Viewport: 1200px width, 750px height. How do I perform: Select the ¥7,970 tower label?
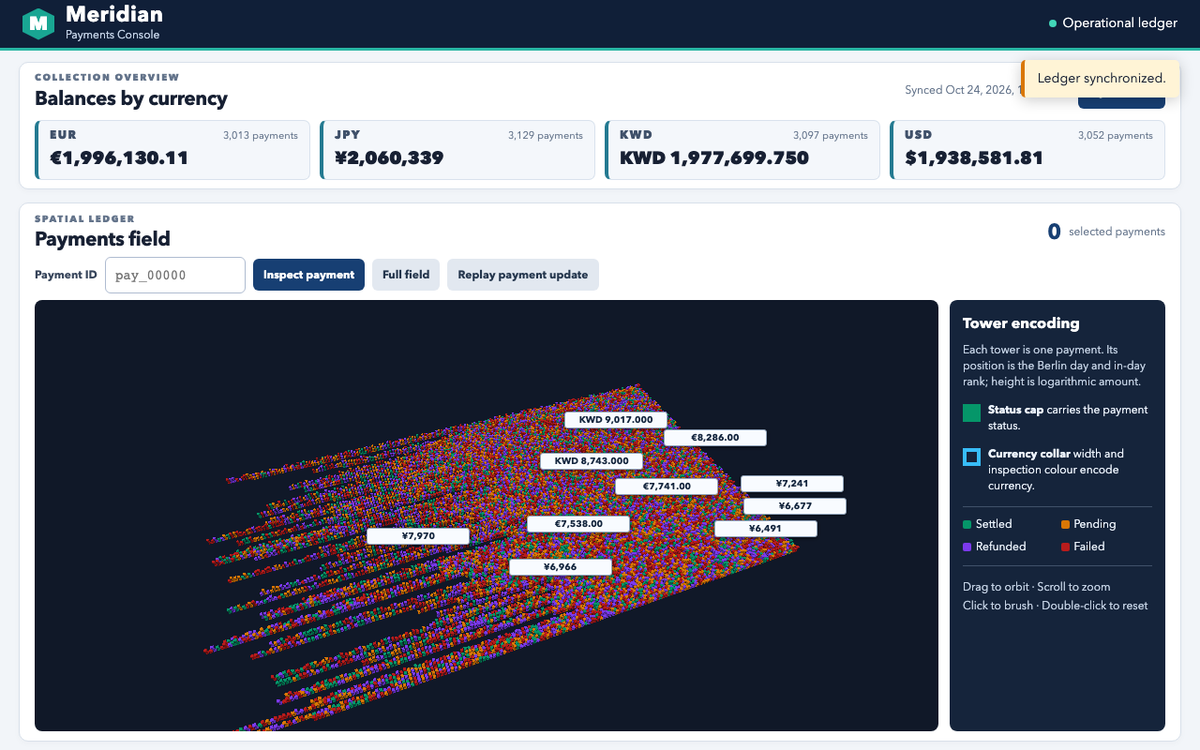[x=418, y=536]
